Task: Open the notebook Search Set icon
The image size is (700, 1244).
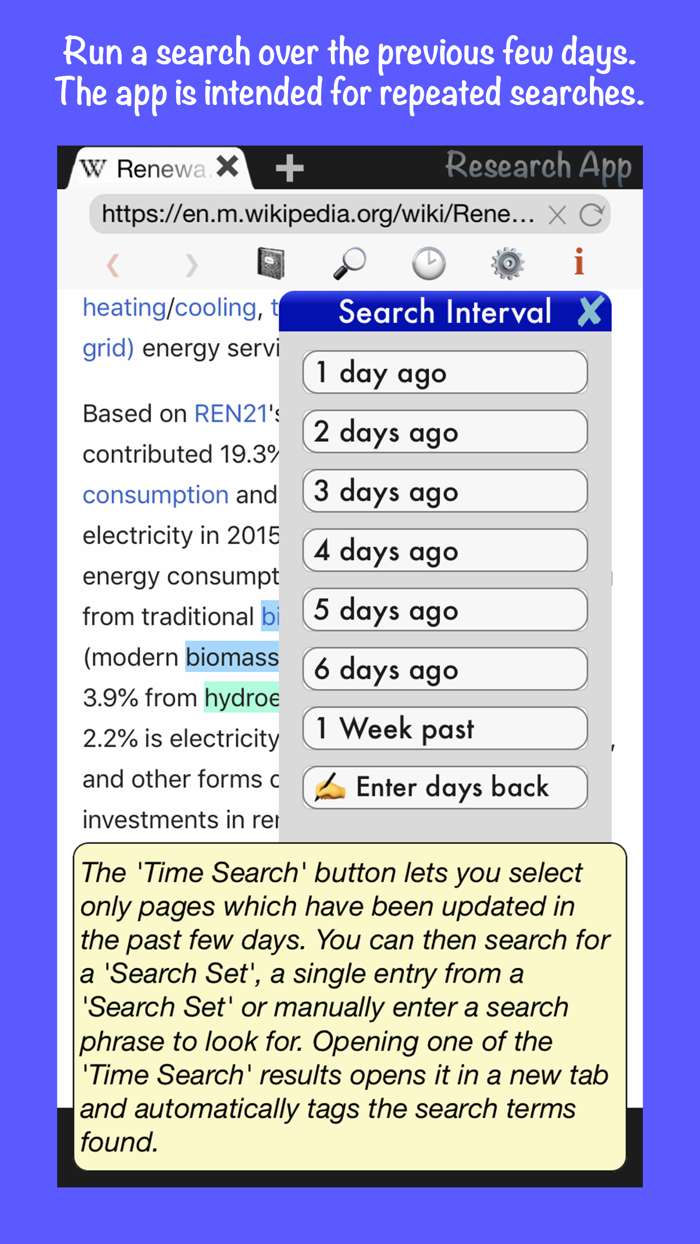Action: coord(268,263)
